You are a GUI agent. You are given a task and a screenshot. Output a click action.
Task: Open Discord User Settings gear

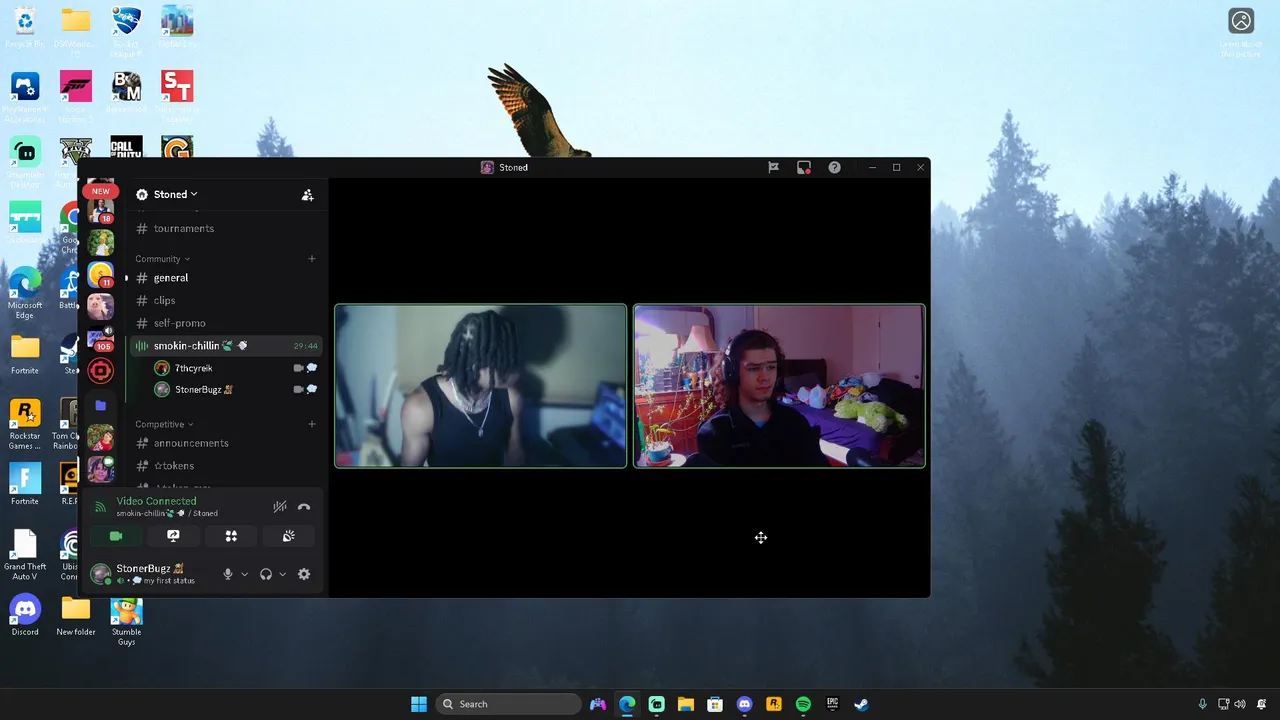pos(304,574)
